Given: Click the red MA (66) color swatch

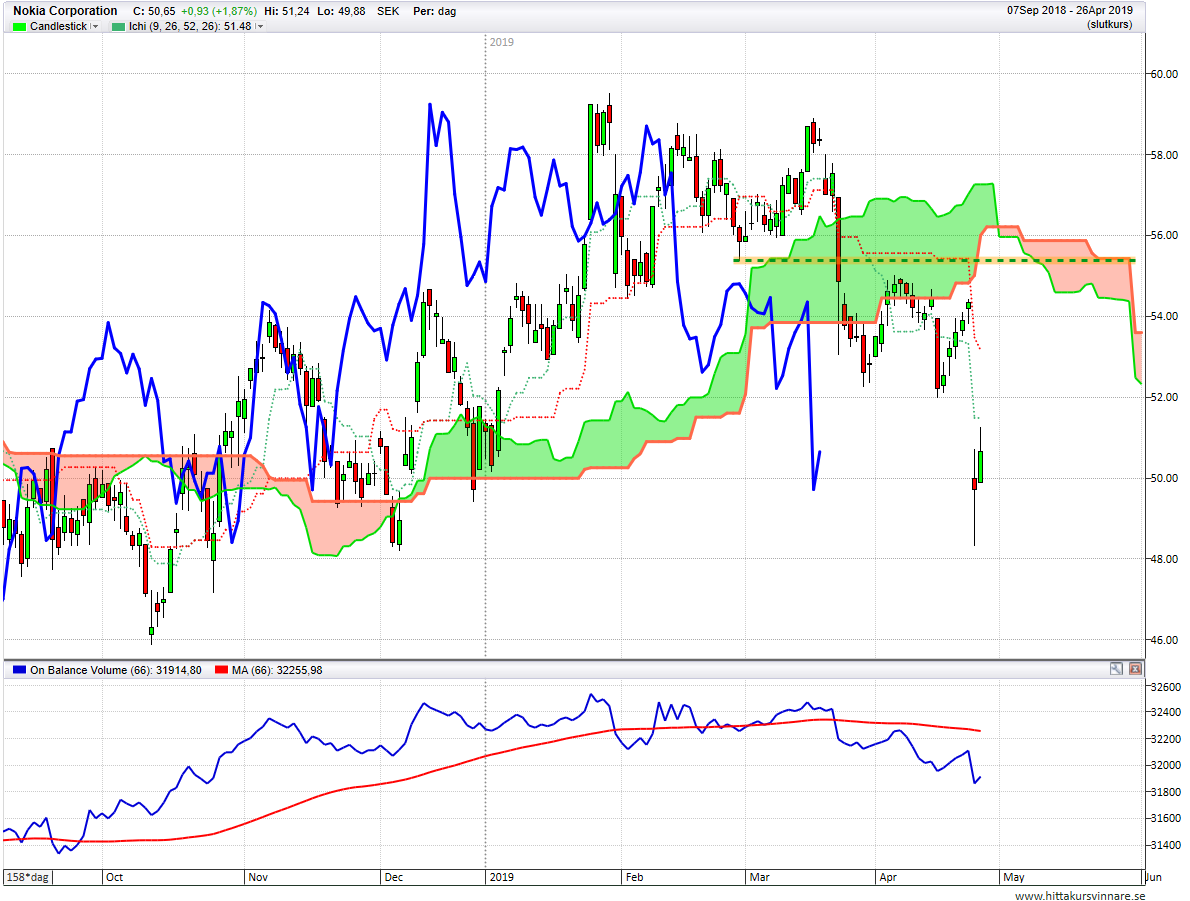Looking at the screenshot, I should [x=222, y=670].
